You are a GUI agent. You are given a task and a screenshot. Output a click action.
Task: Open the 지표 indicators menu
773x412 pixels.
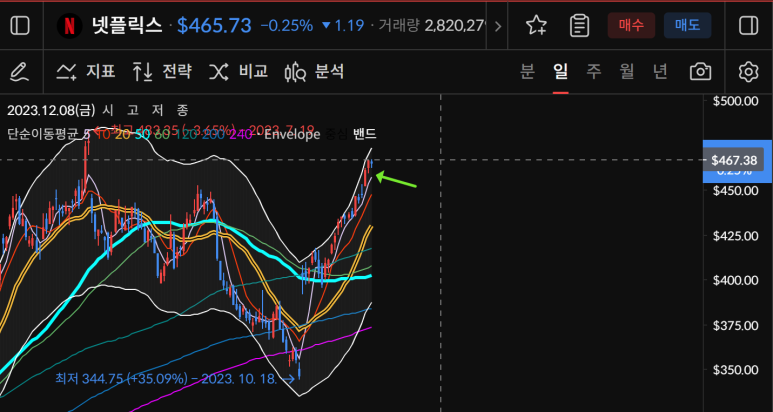pos(86,72)
